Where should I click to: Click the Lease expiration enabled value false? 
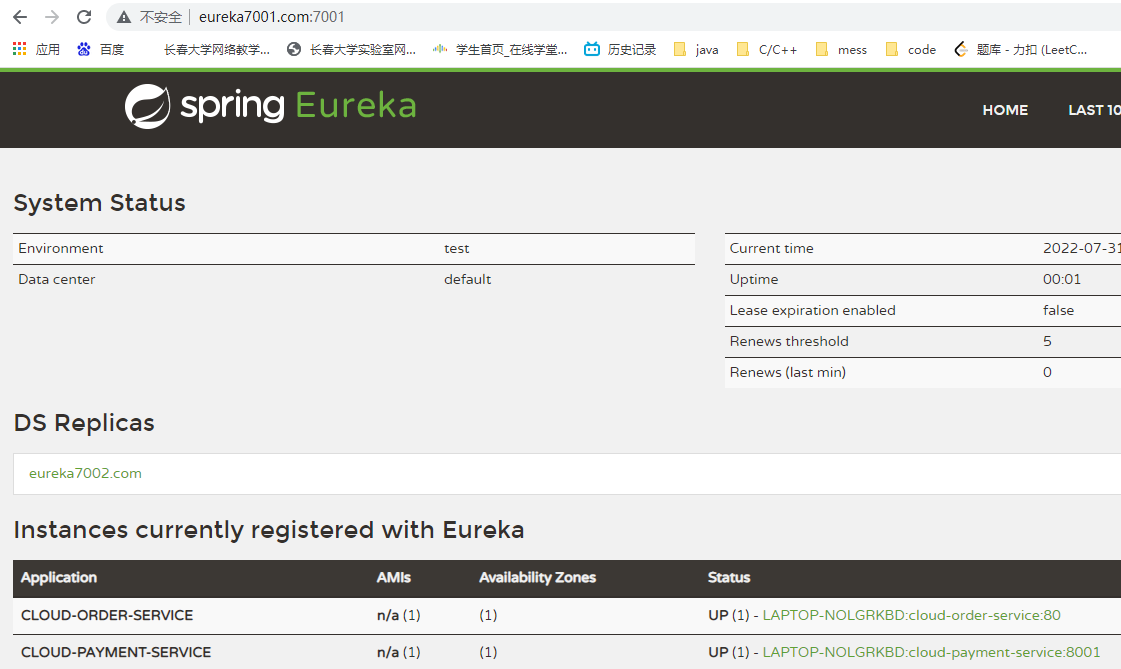coord(1058,310)
